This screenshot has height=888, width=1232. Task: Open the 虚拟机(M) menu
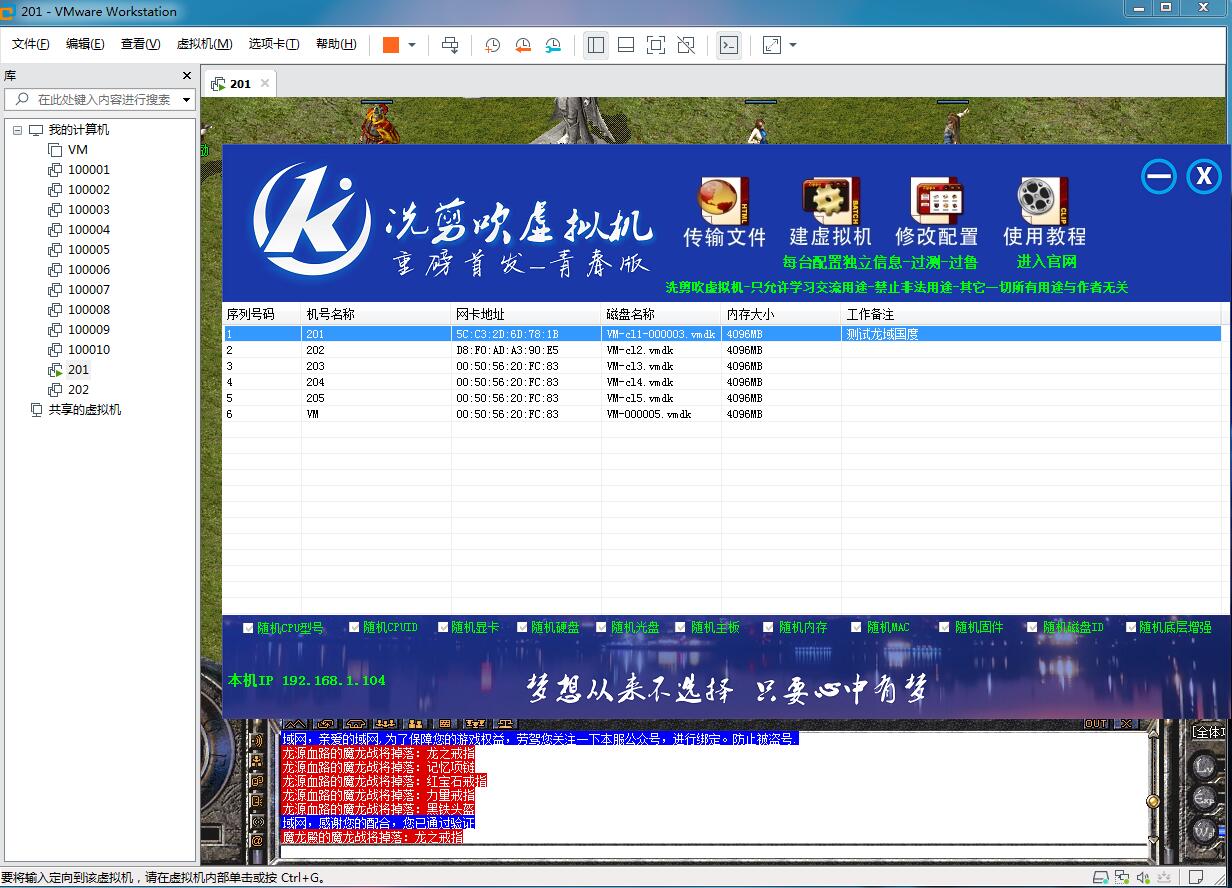pos(204,44)
